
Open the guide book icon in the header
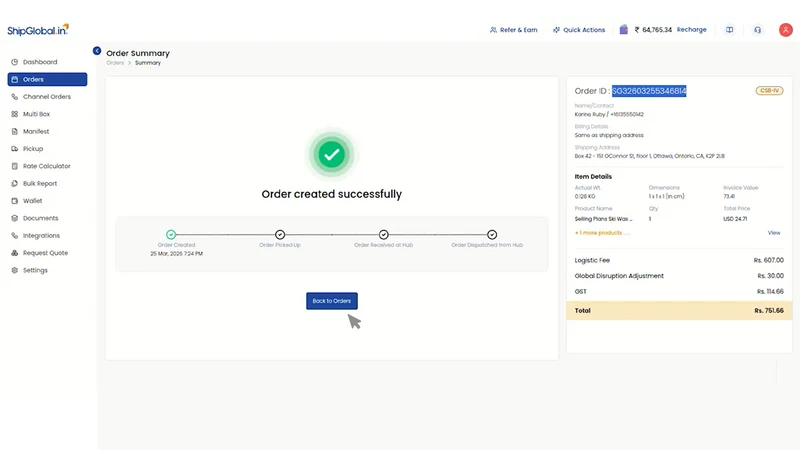coord(730,30)
